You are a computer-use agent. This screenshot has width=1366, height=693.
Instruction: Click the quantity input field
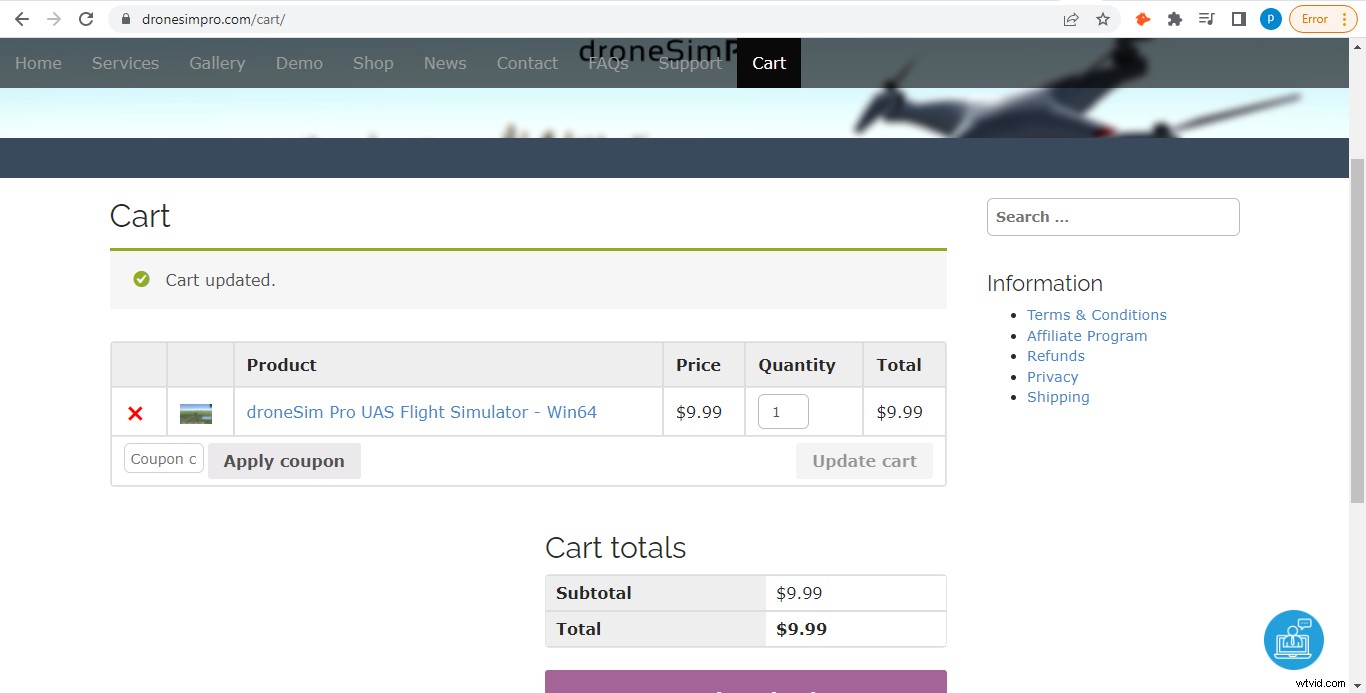point(782,411)
